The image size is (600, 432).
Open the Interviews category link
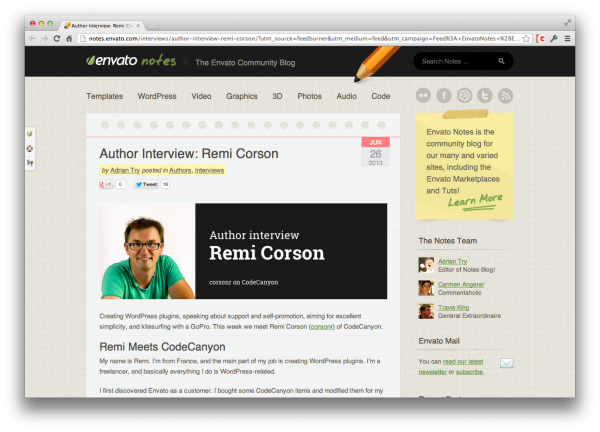pyautogui.click(x=209, y=170)
